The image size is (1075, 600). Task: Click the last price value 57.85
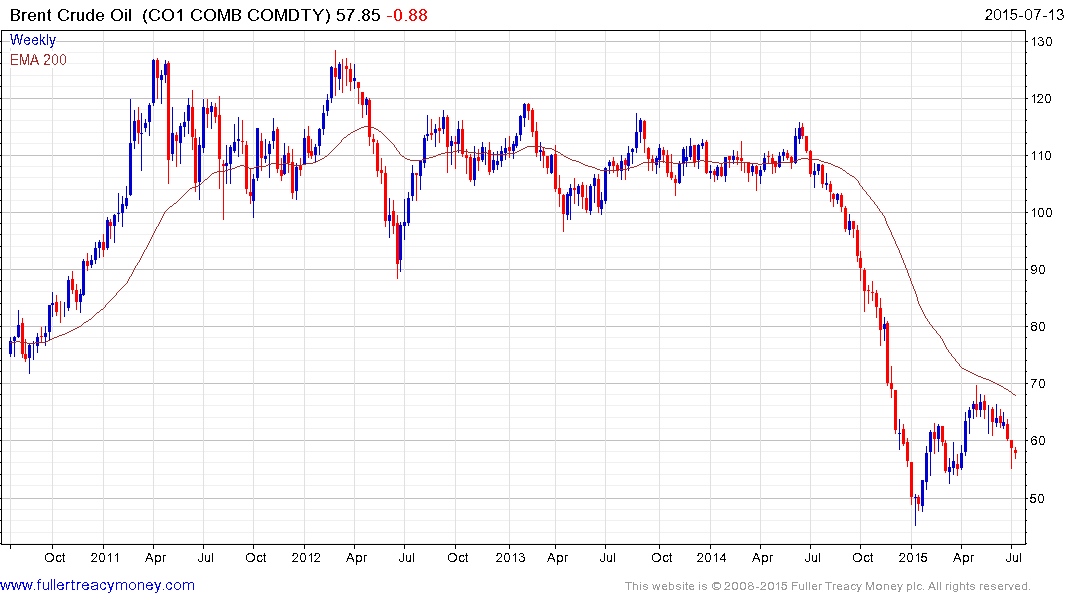tap(358, 15)
